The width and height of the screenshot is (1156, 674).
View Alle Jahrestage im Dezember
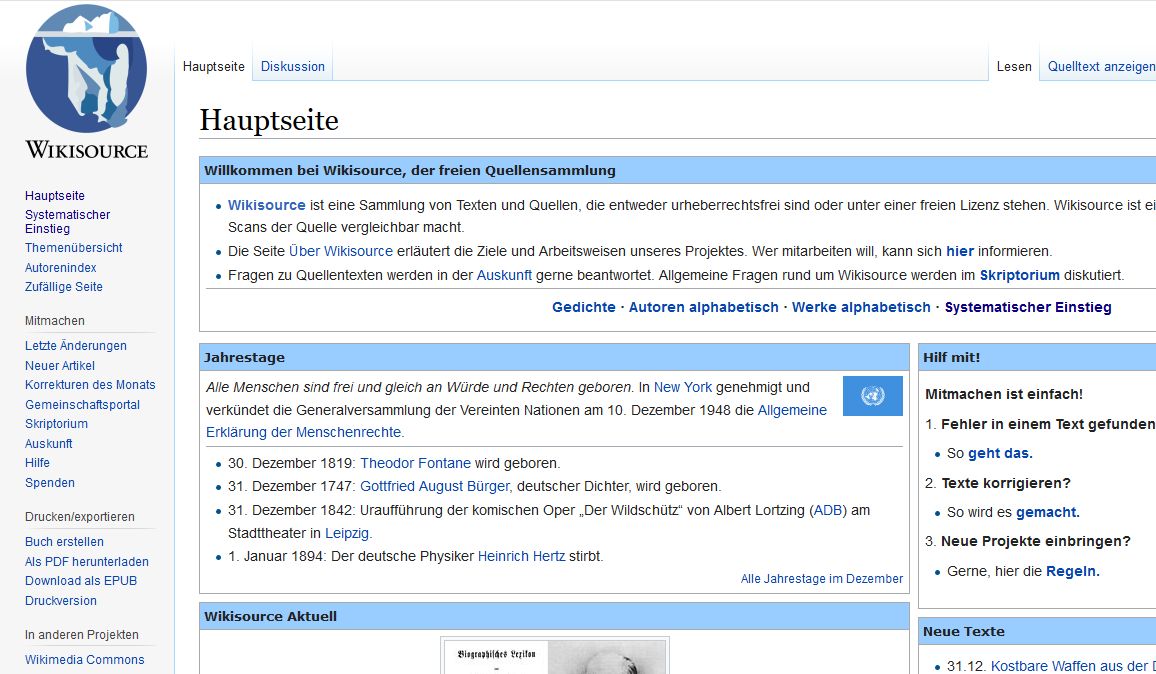coord(821,579)
